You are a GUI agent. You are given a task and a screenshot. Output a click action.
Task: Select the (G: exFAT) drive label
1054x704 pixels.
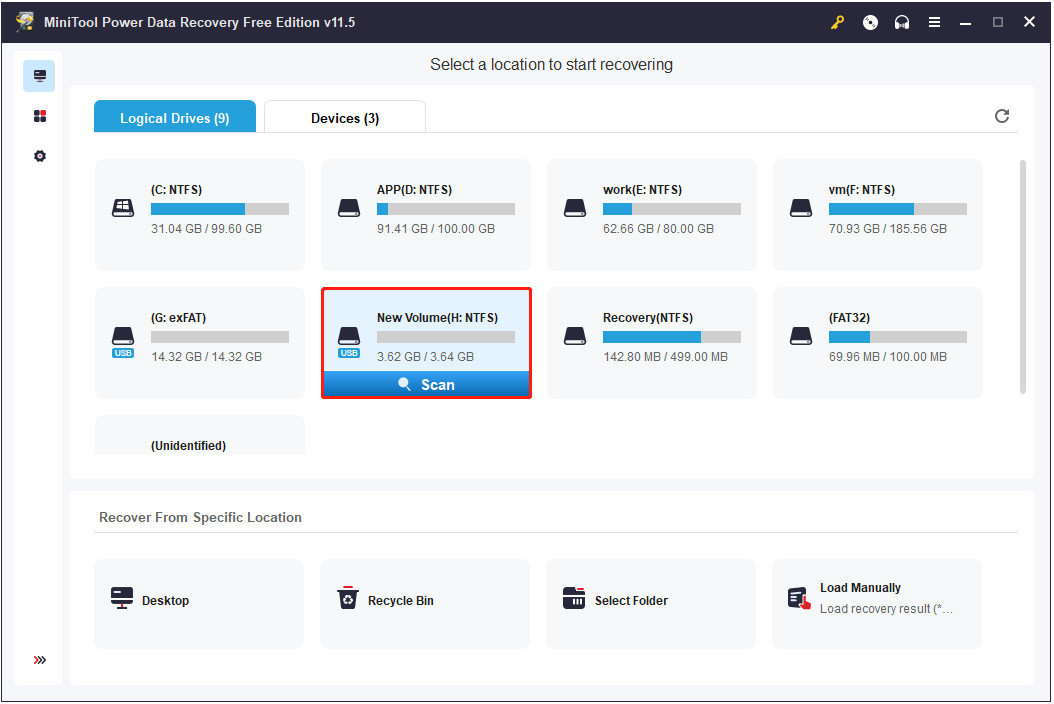pyautogui.click(x=178, y=317)
